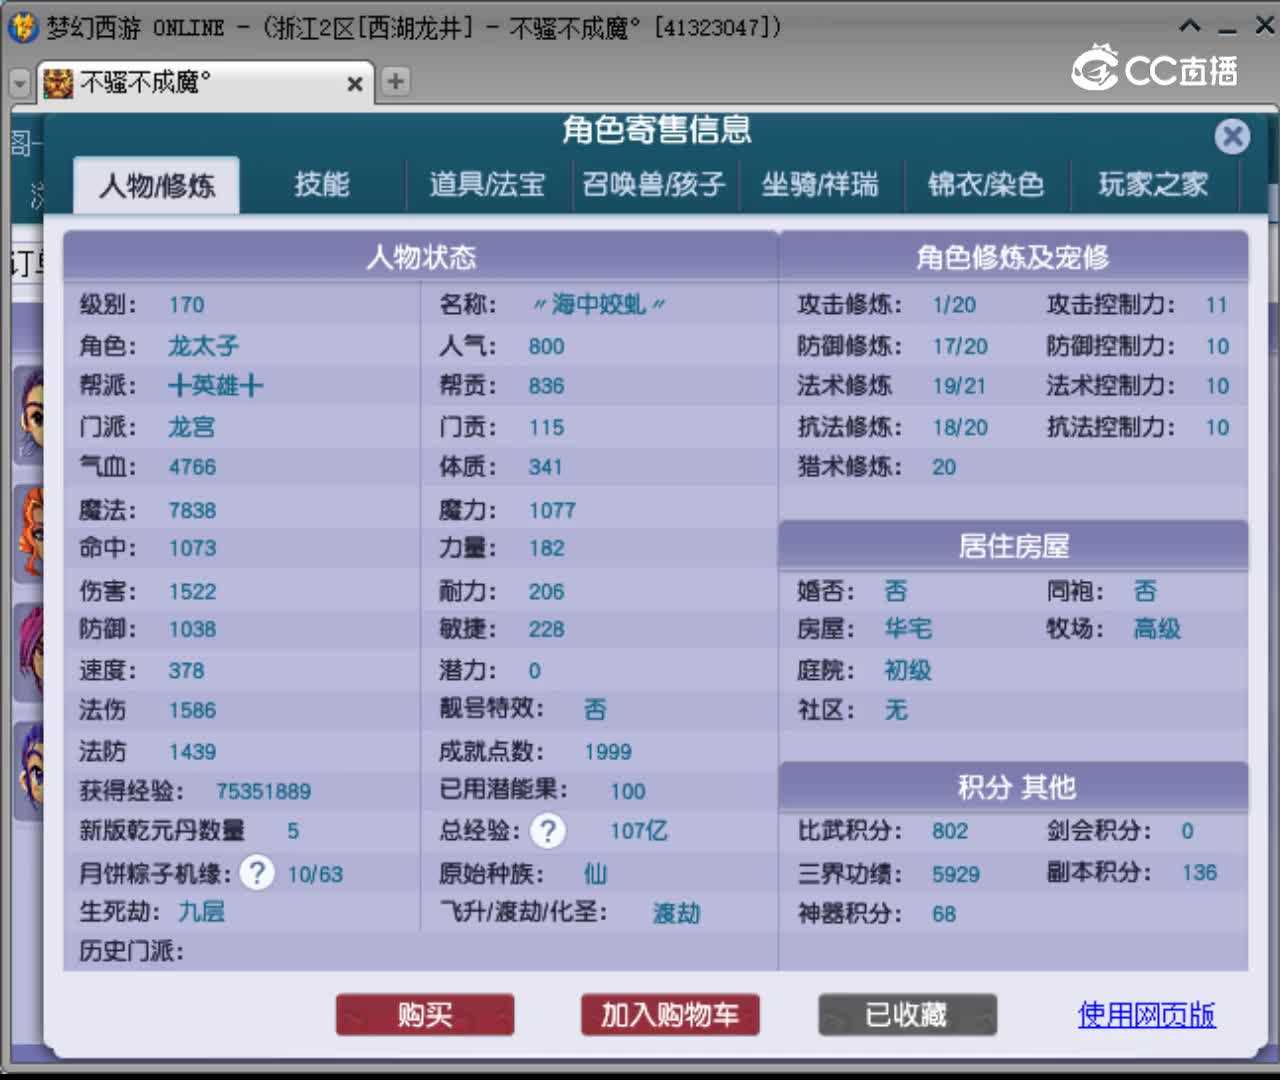
Task: Click the first character avatar on left edge
Action: click(x=30, y=415)
